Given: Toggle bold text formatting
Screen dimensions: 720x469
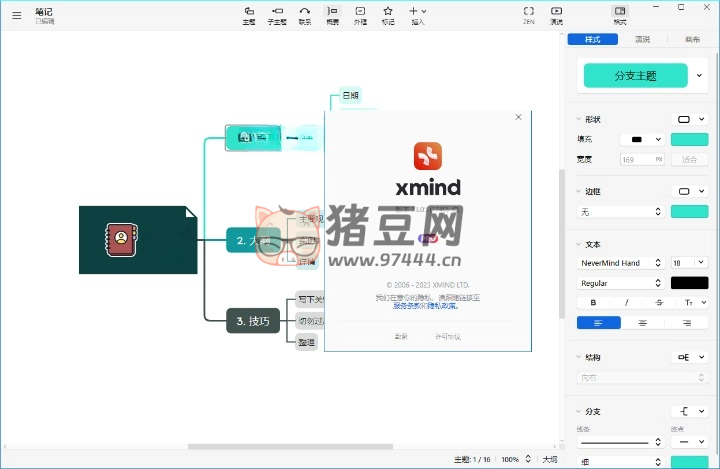Looking at the screenshot, I should [594, 302].
